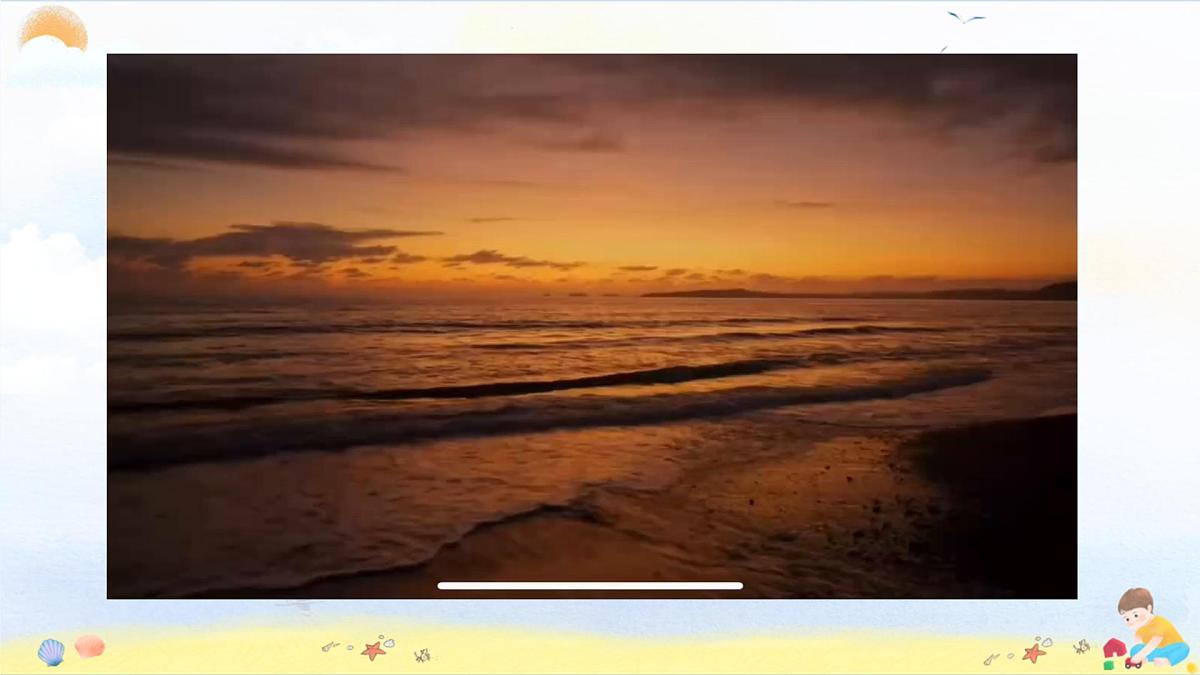The width and height of the screenshot is (1200, 675).
Task: Select the red toy house
Action: click(x=1114, y=648)
